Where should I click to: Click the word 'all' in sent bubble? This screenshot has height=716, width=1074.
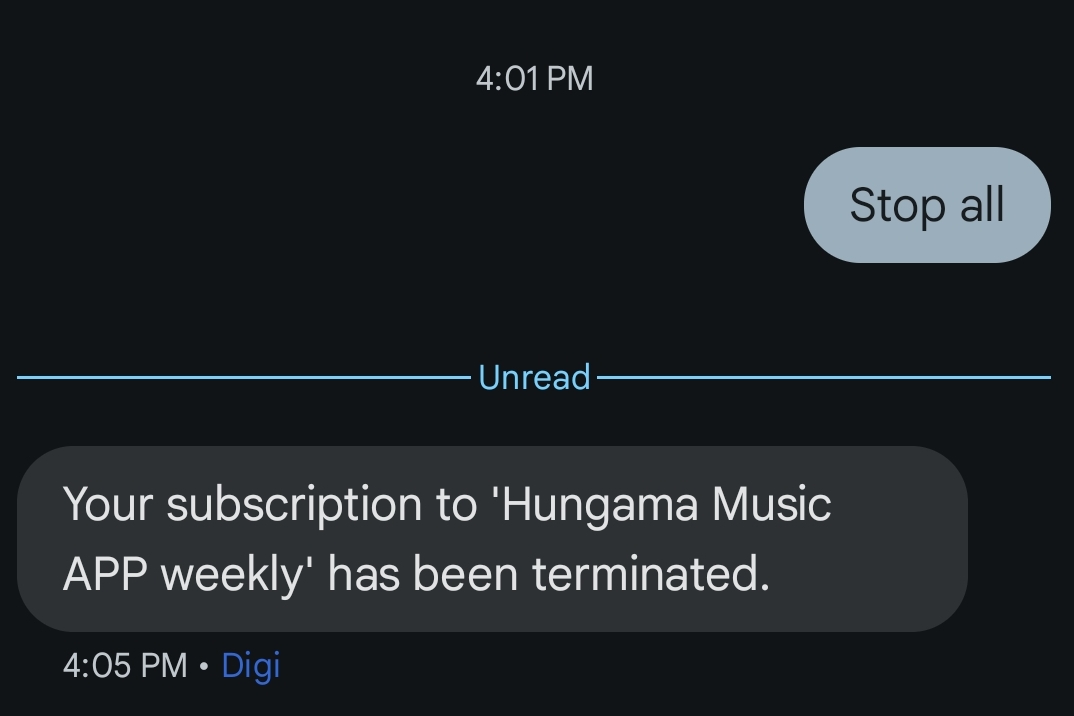[982, 204]
